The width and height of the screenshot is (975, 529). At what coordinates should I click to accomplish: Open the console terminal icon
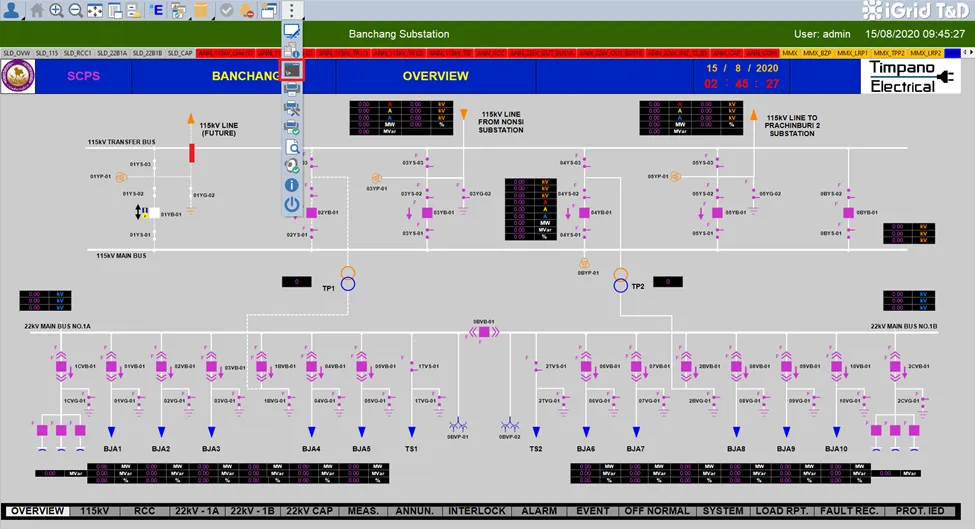(292, 70)
